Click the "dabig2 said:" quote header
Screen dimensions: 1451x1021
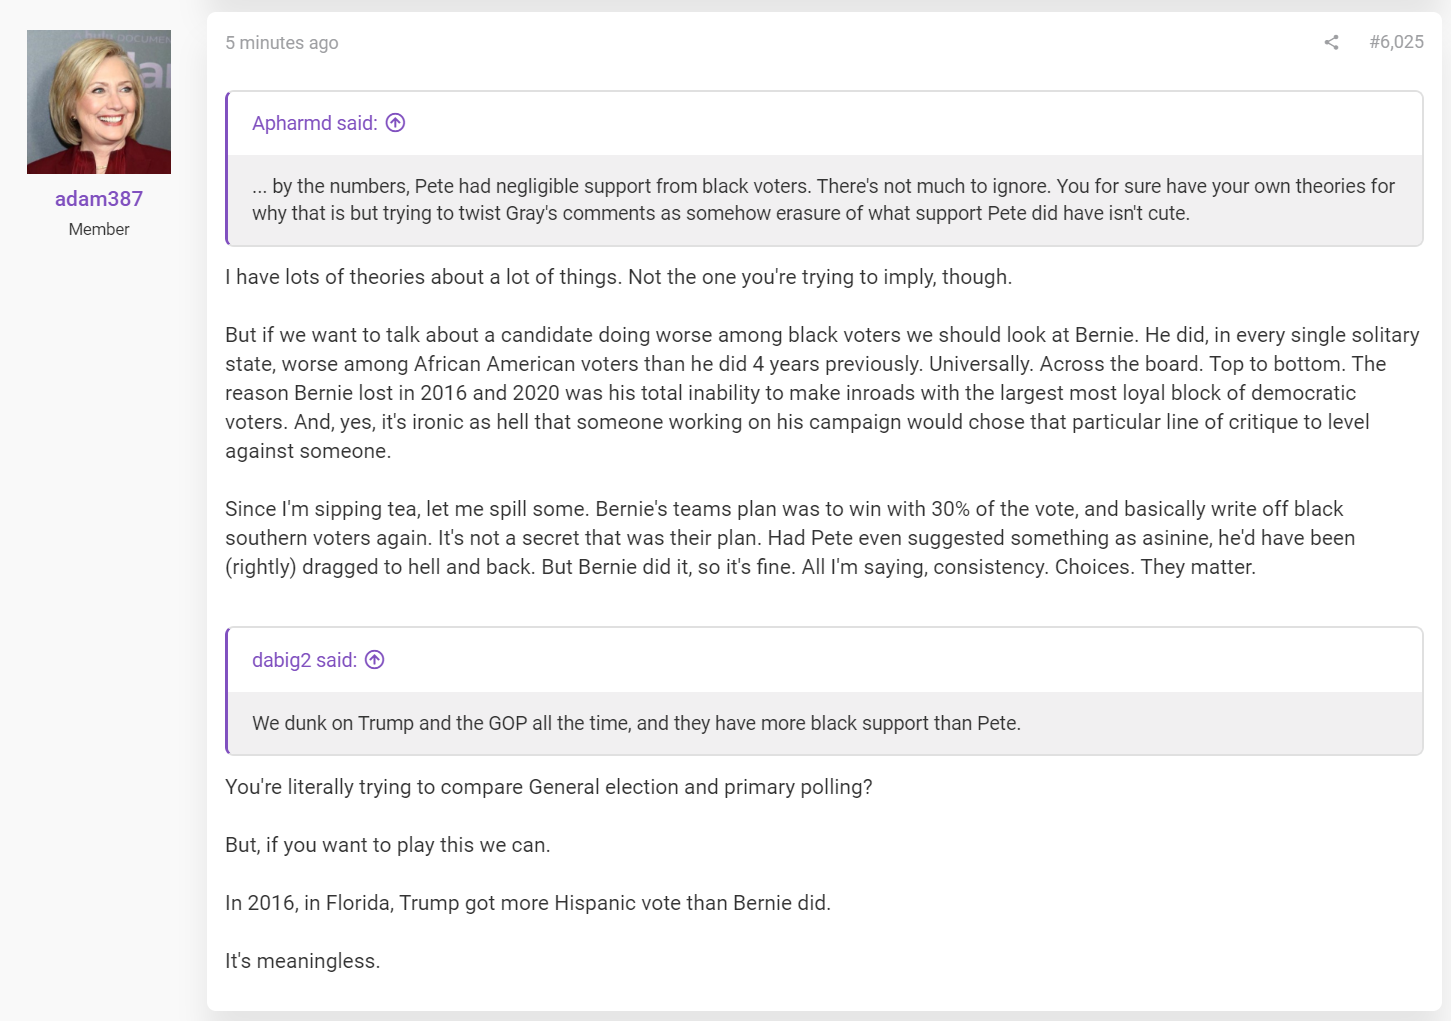pyautogui.click(x=304, y=660)
